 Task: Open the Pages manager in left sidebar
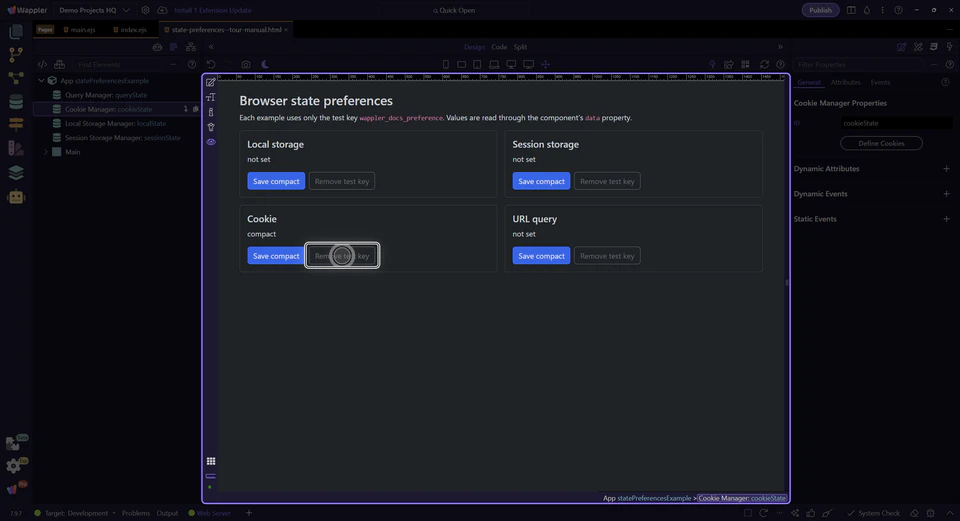coord(16,31)
